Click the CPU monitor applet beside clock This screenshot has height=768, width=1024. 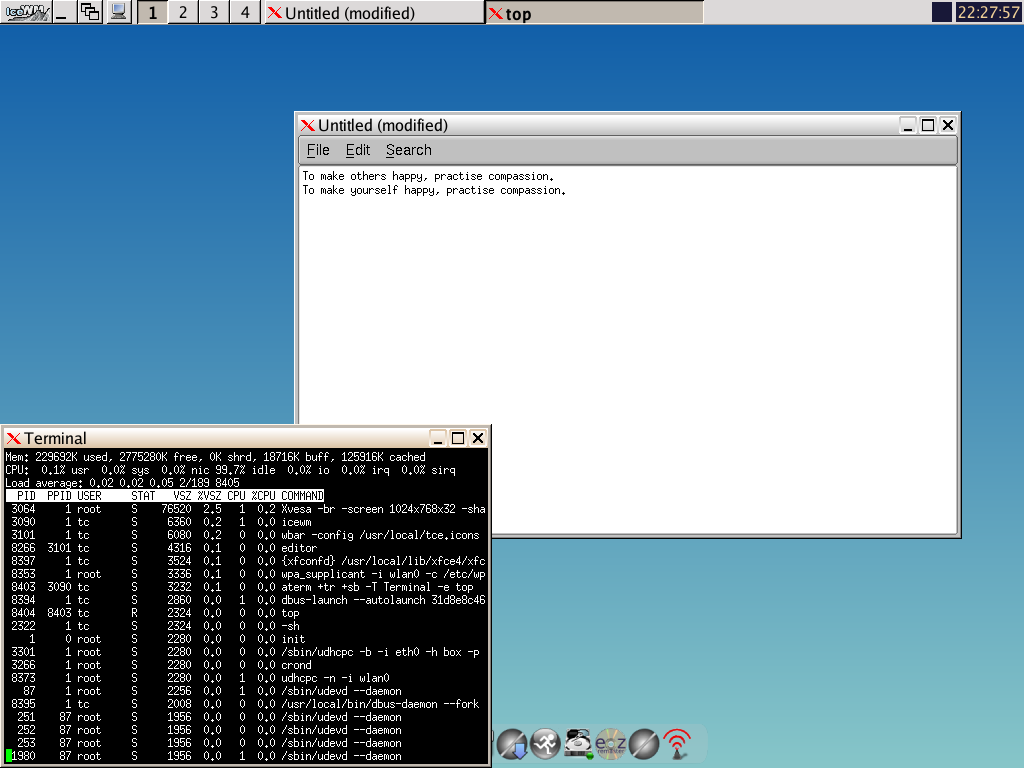point(941,12)
